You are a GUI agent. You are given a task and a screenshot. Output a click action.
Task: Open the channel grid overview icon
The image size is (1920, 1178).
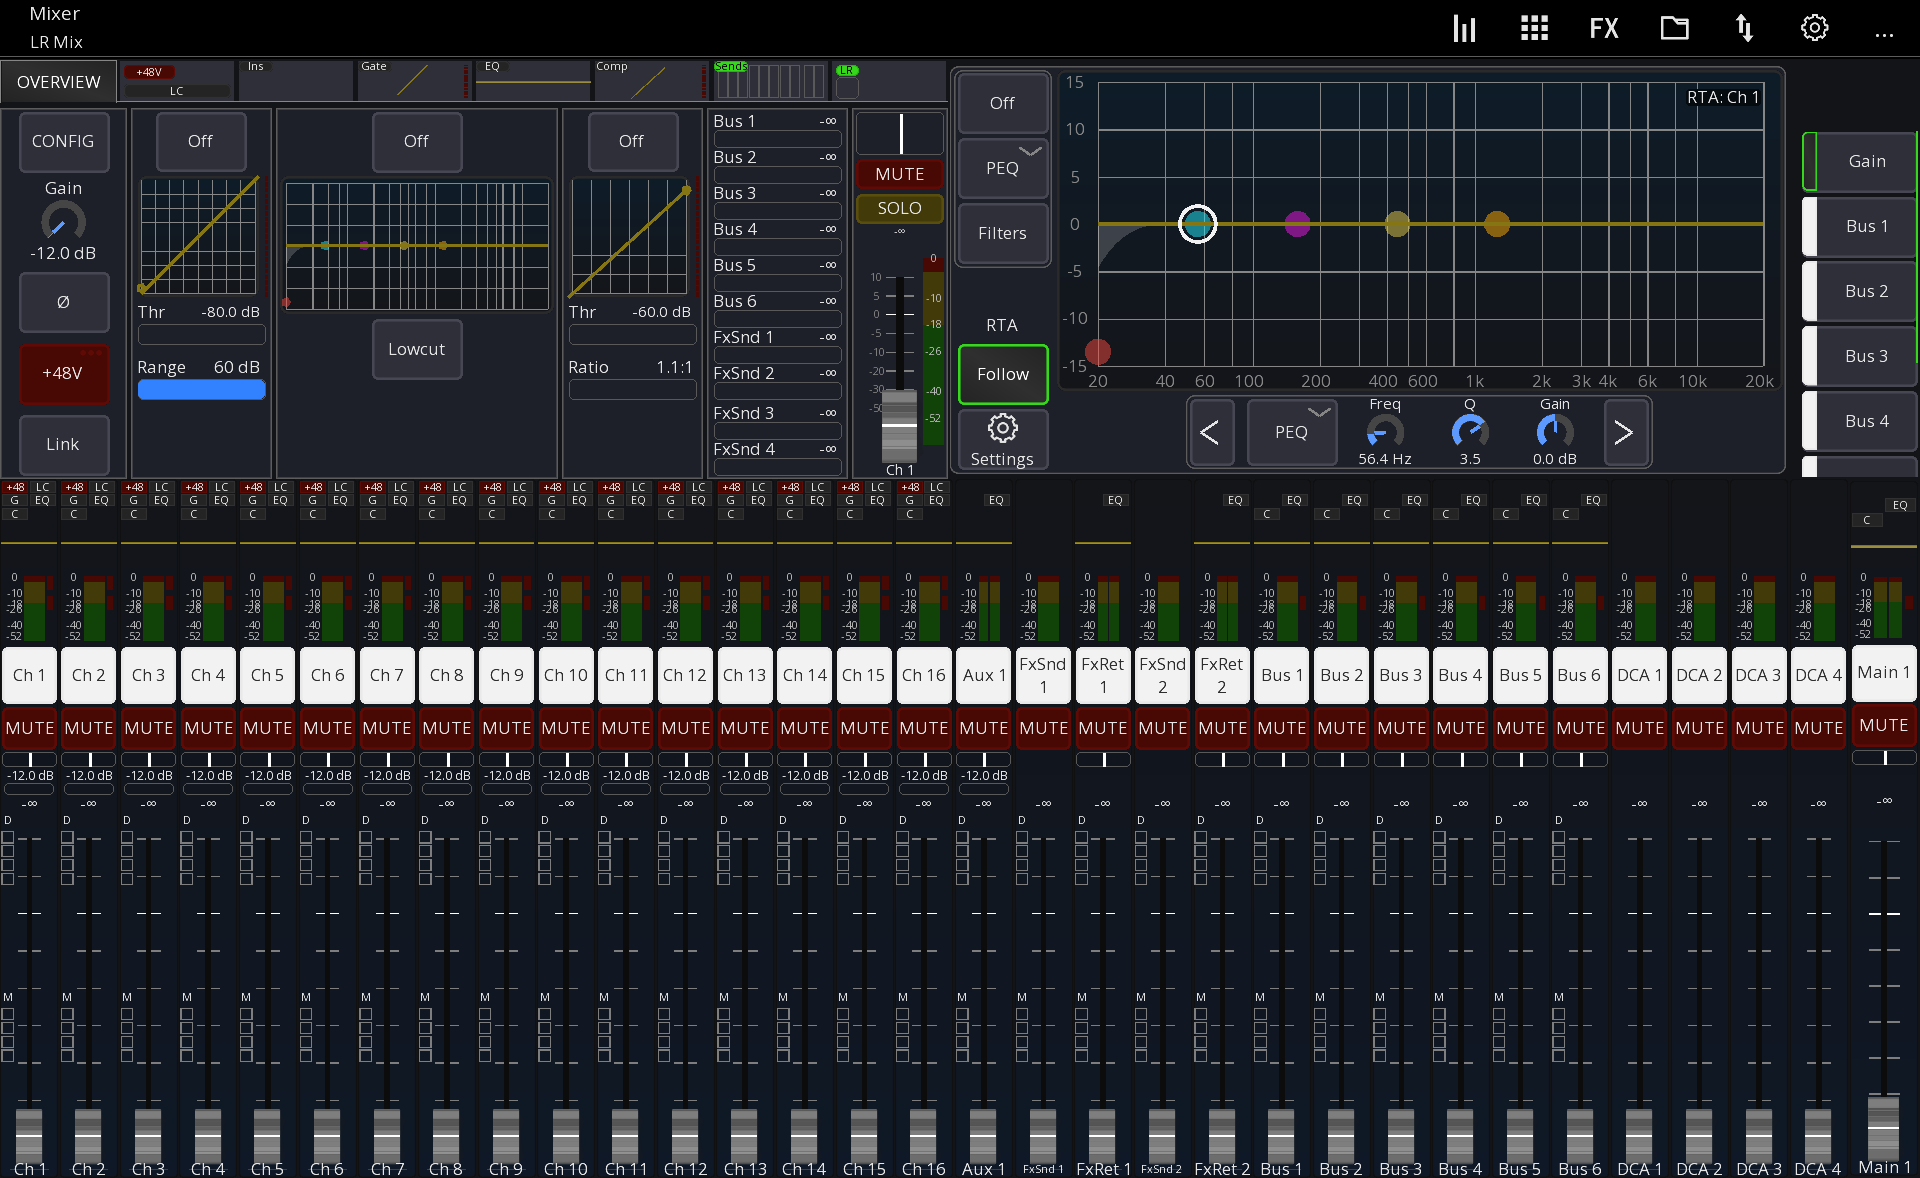tap(1533, 28)
